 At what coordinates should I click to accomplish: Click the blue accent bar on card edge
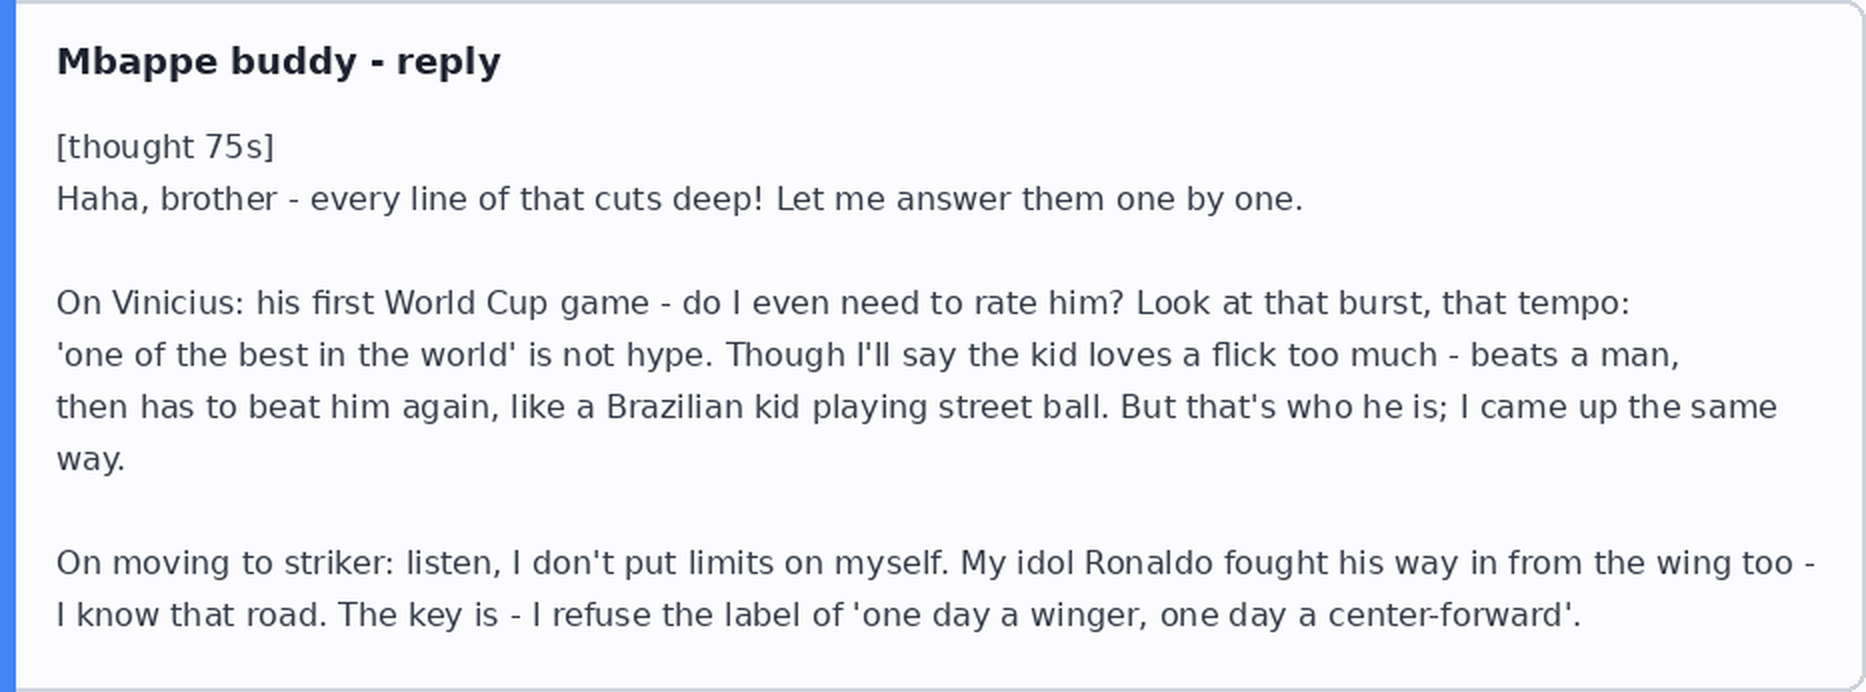point(8,346)
